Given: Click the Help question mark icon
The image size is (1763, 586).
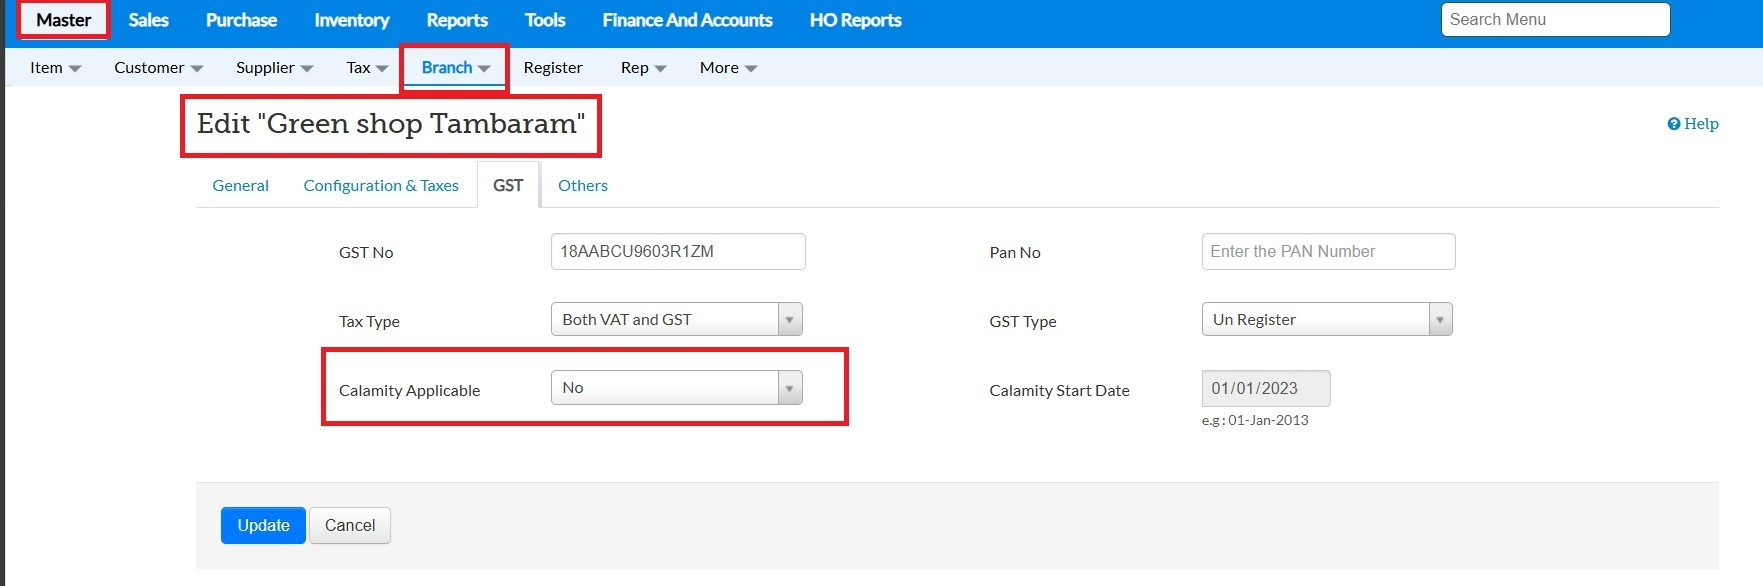Looking at the screenshot, I should click(x=1673, y=124).
